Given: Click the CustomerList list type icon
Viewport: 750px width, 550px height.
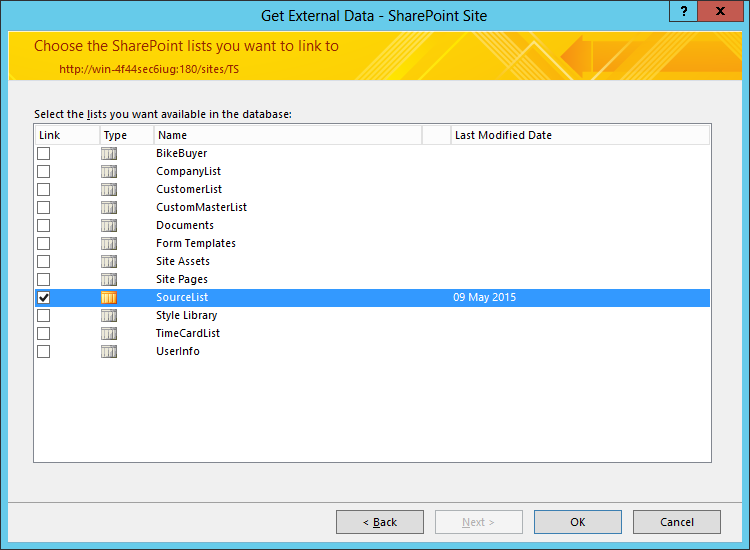Looking at the screenshot, I should coord(109,189).
